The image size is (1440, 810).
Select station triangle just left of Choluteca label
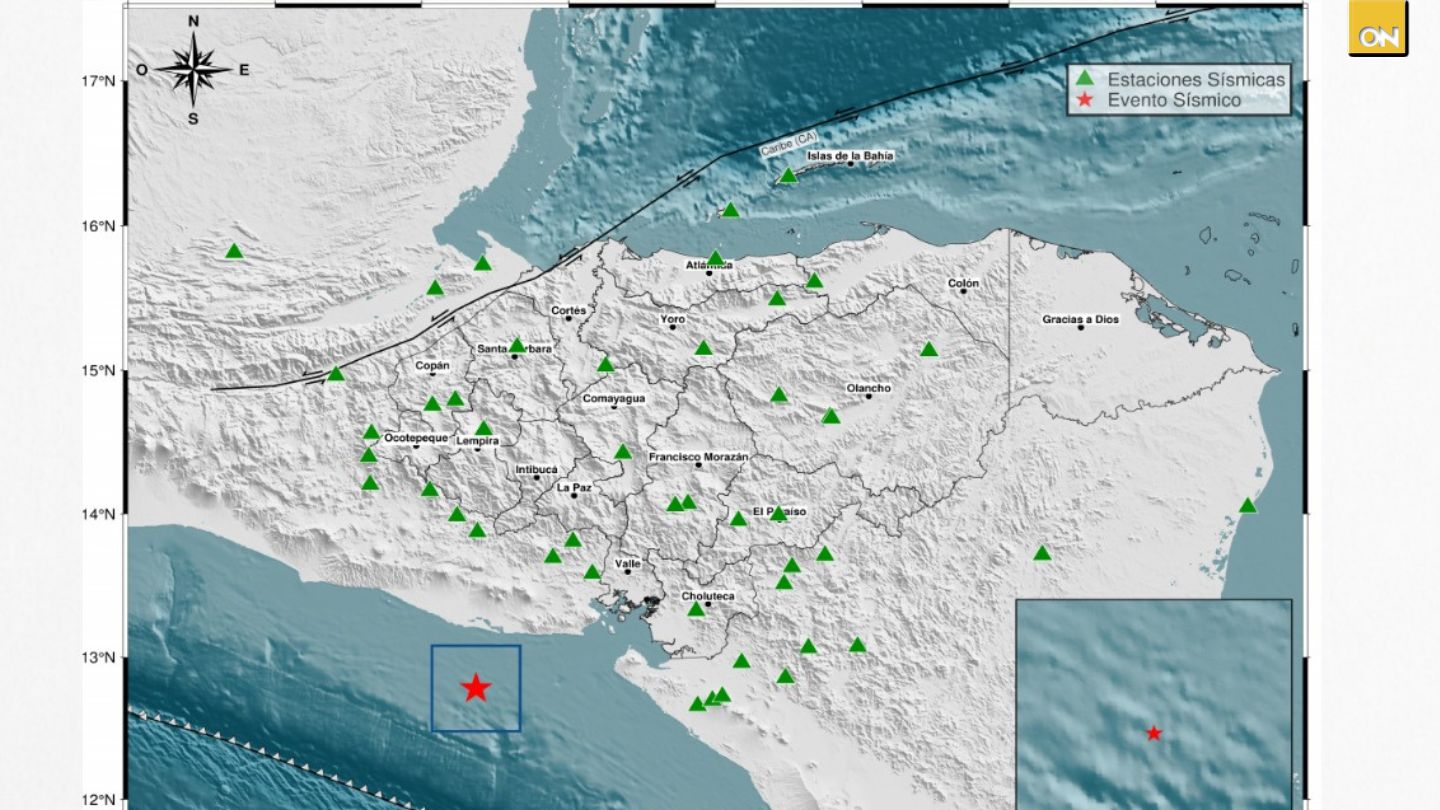[696, 608]
